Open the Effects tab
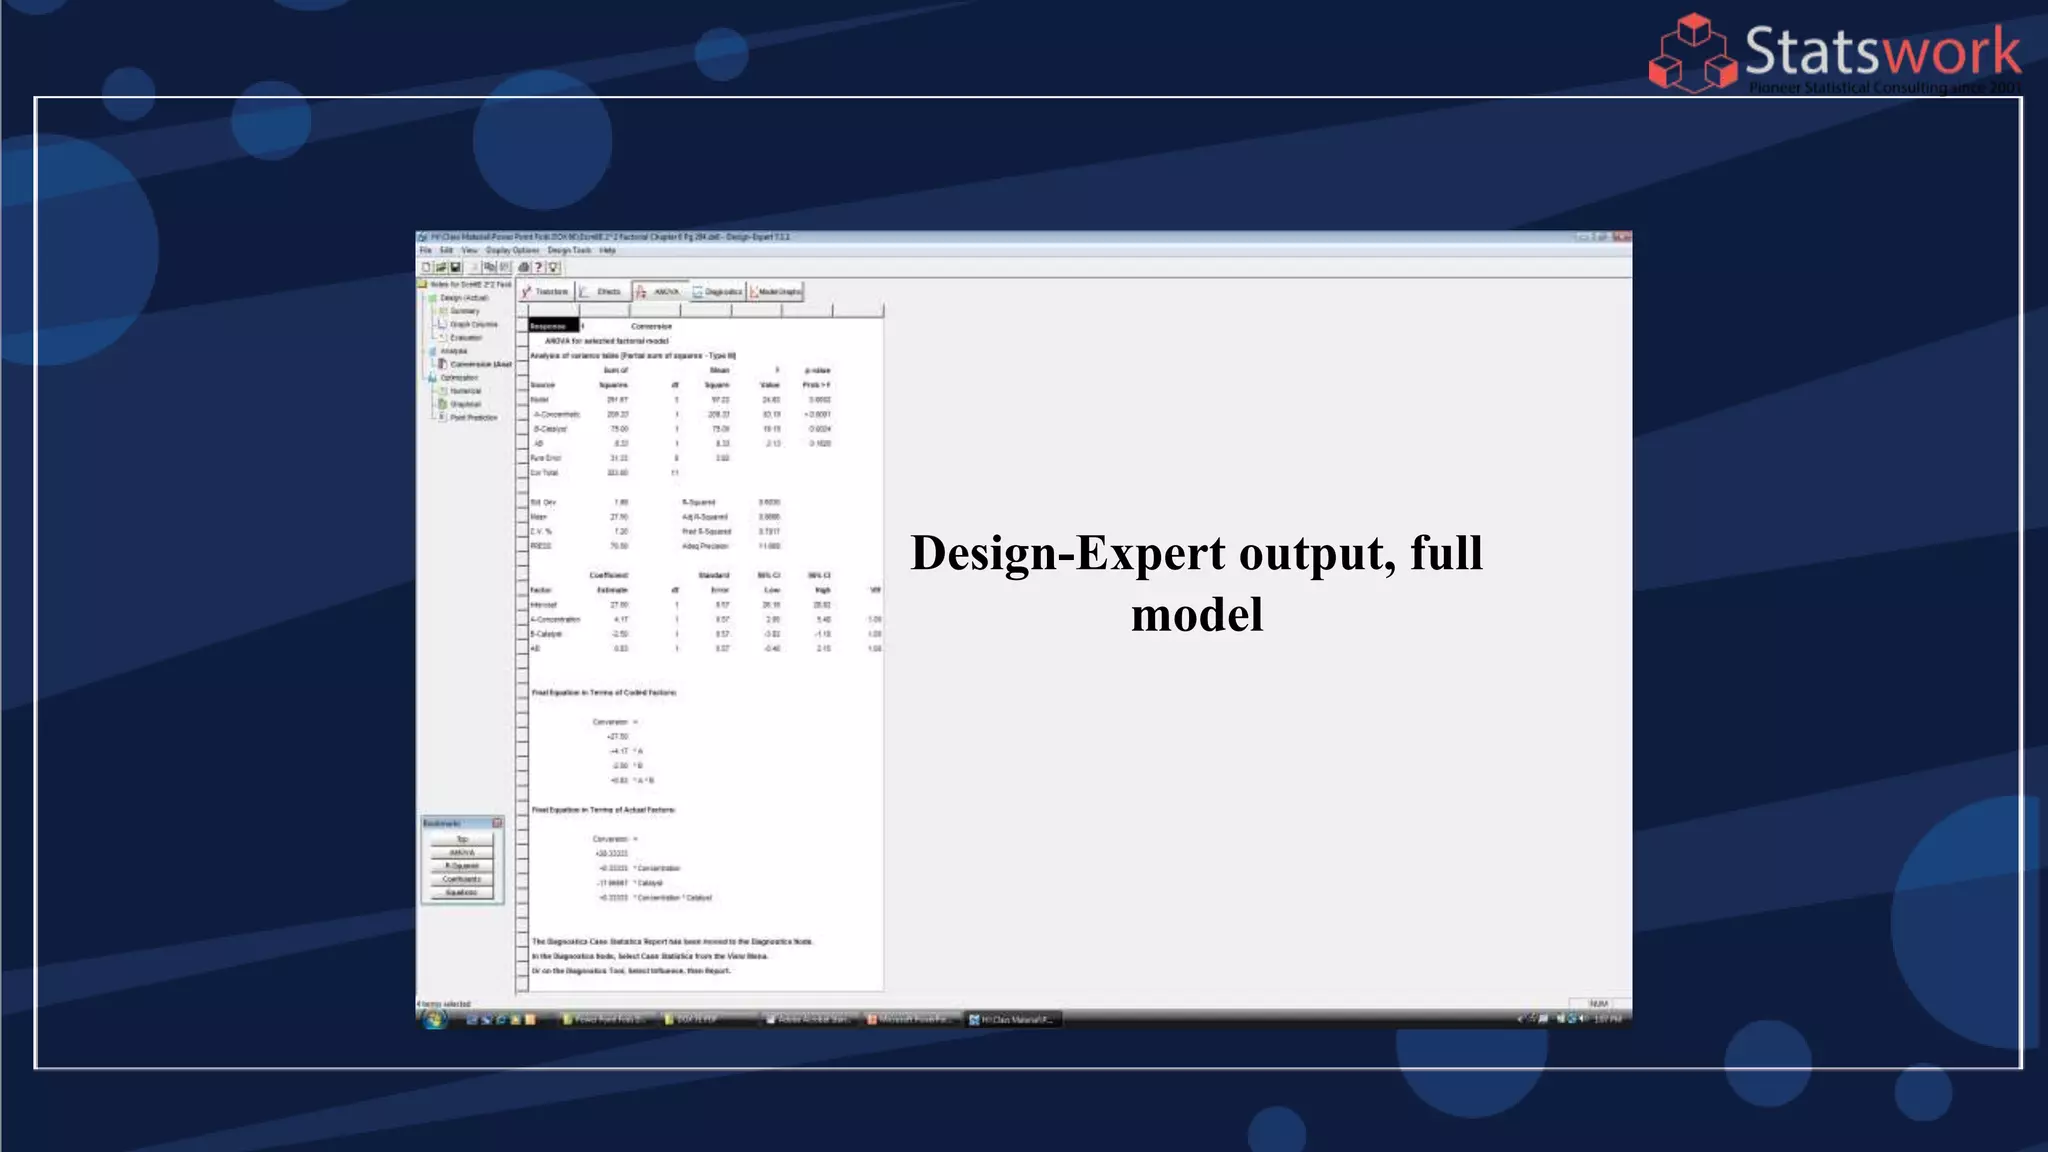 (603, 292)
